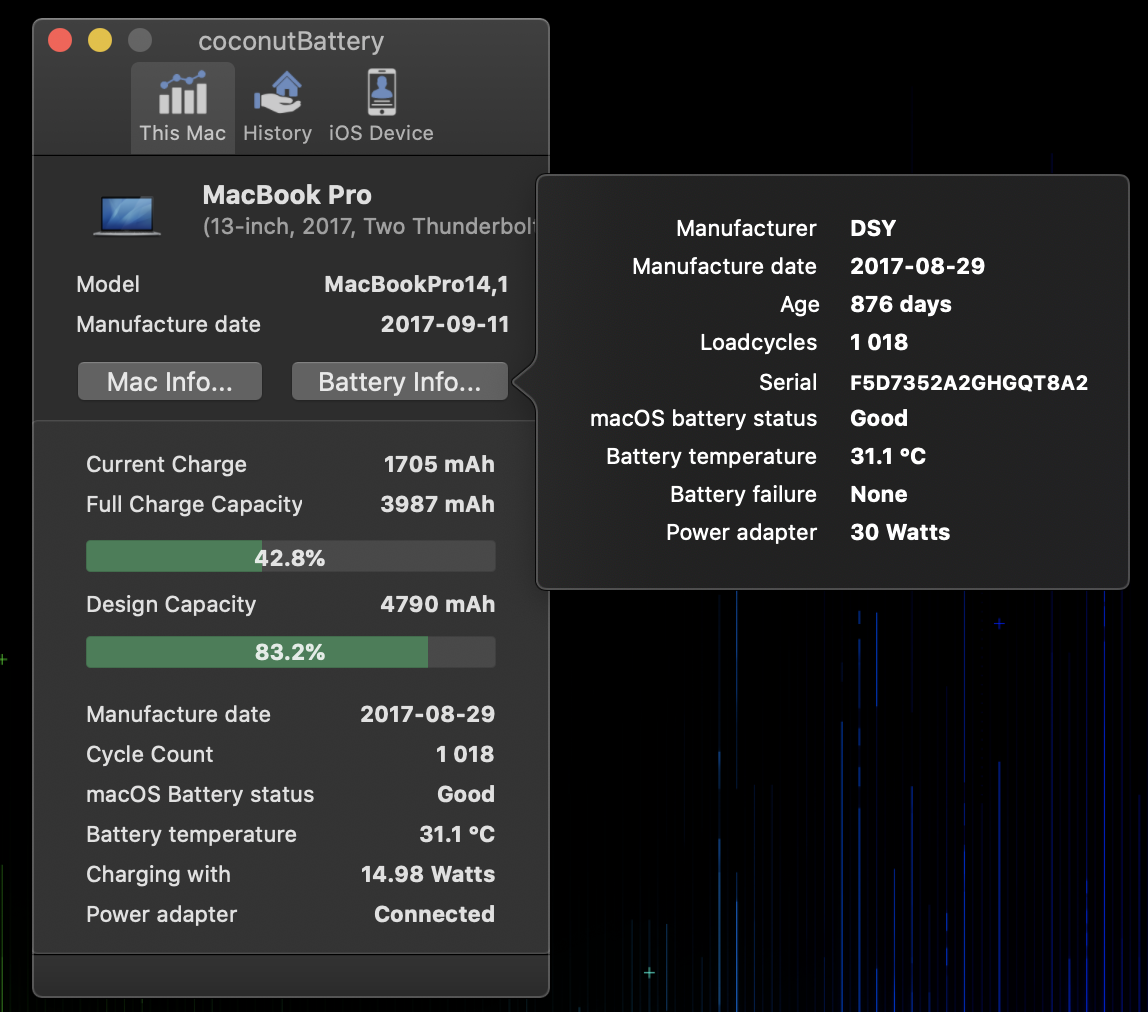
Task: Select the 2017-09-11 manufacture date value
Action: (445, 324)
